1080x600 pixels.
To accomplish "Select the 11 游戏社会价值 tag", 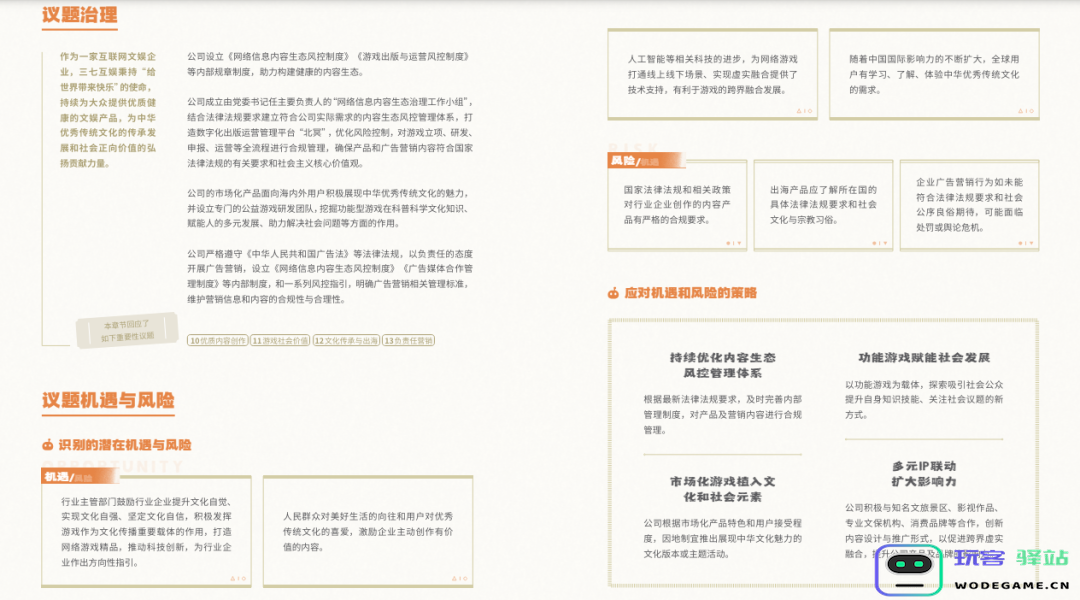I will point(280,340).
